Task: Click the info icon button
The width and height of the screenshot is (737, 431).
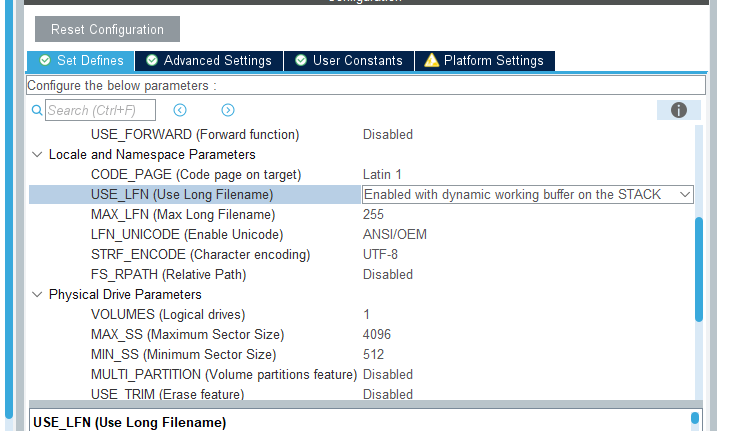Action: [x=679, y=110]
